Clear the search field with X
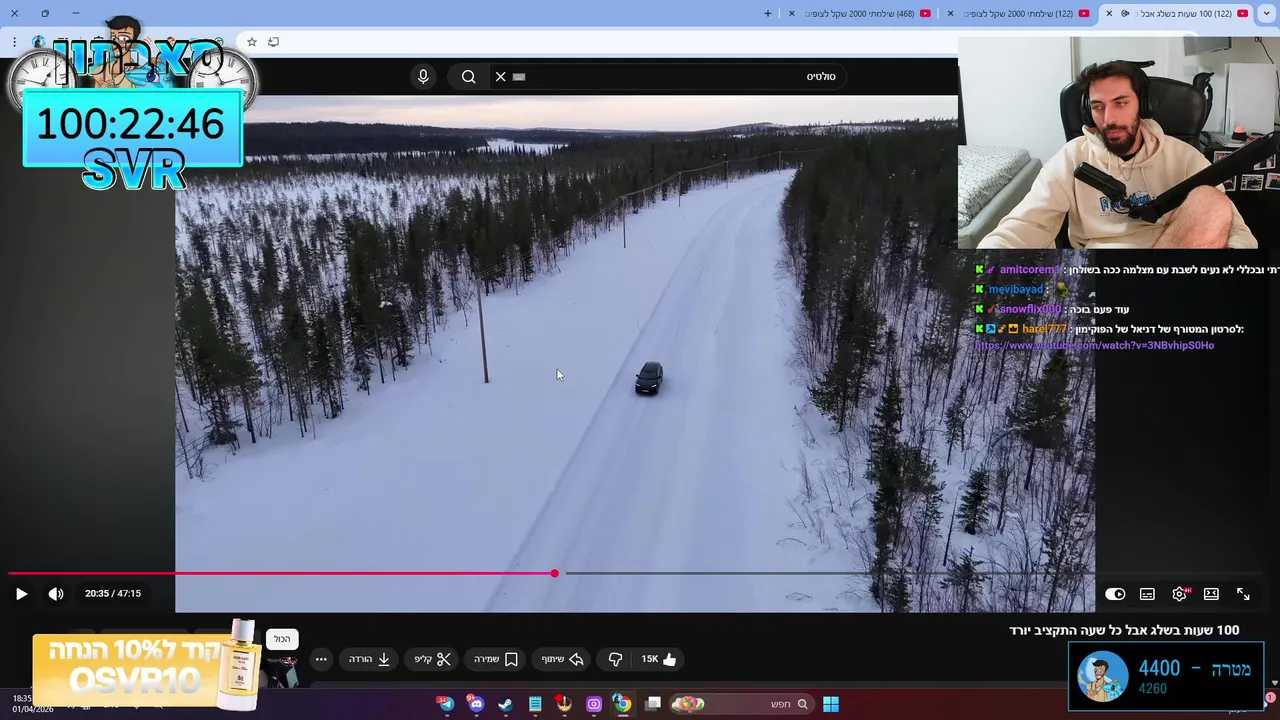Screen dimensions: 1280x720 click(501, 77)
